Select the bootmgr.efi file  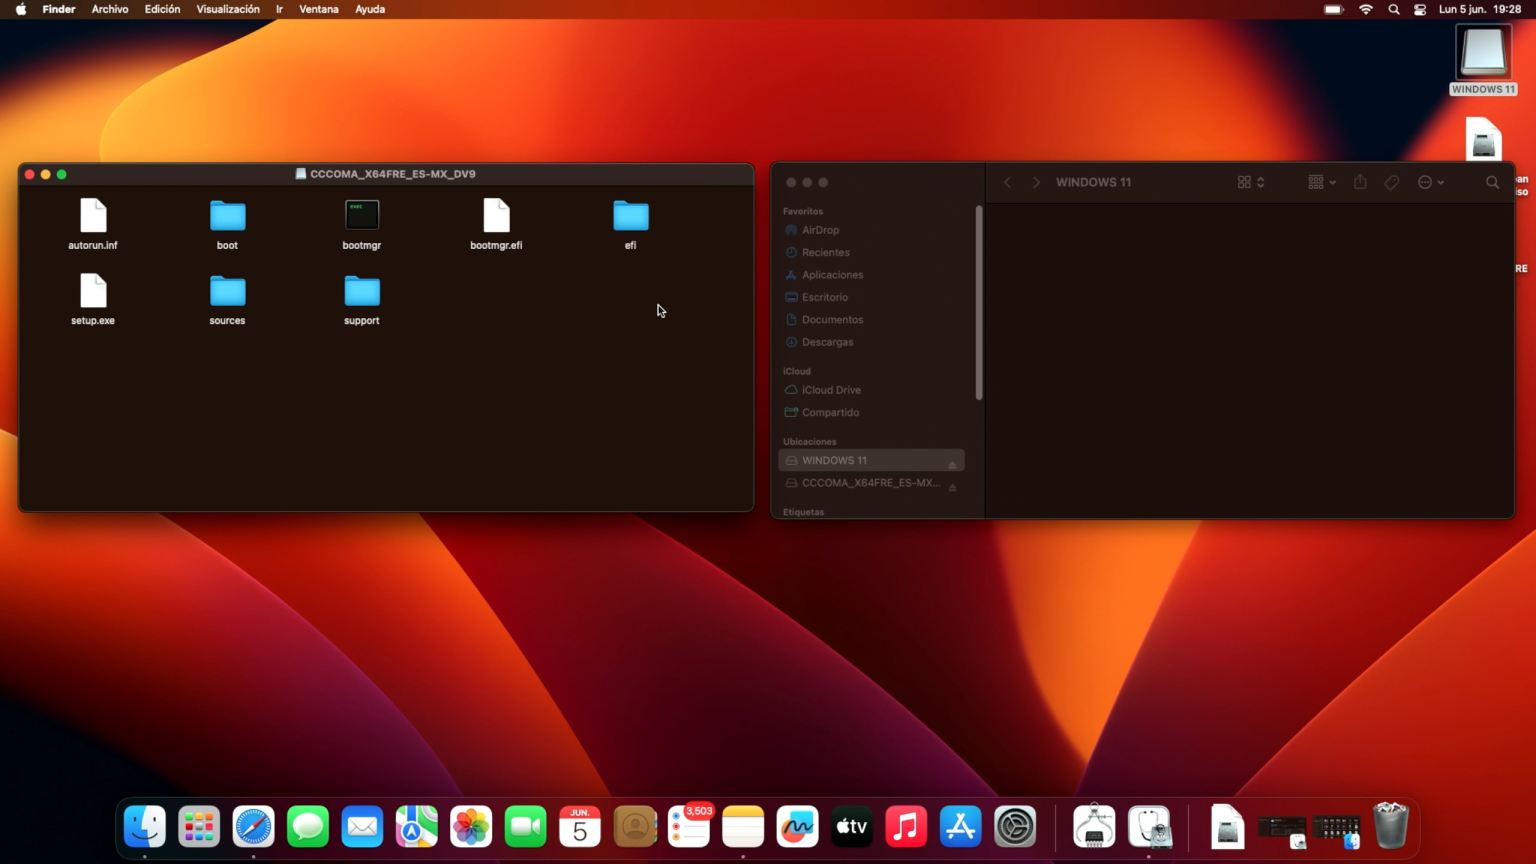click(496, 224)
